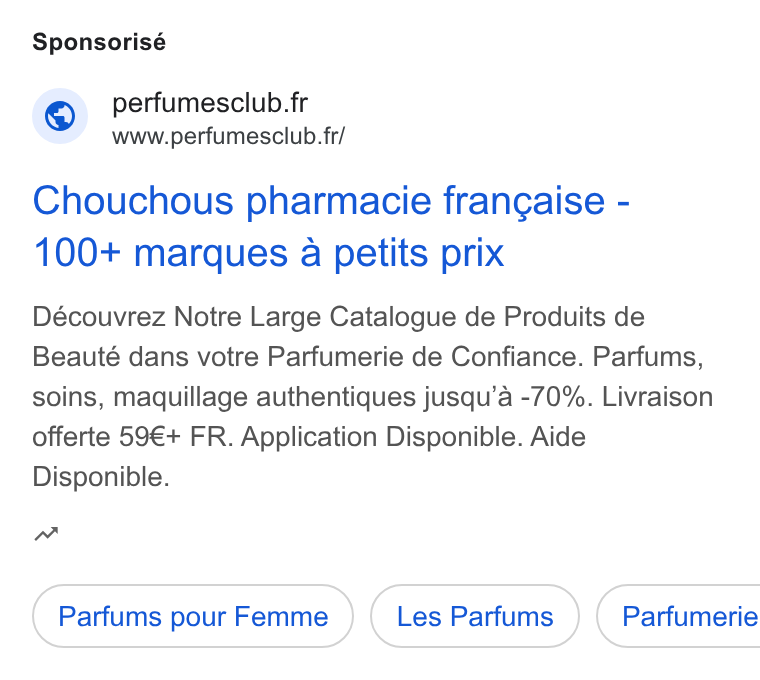Select the 'Parfums pour Femme' sitelink chip
The width and height of the screenshot is (760, 680).
[x=193, y=616]
